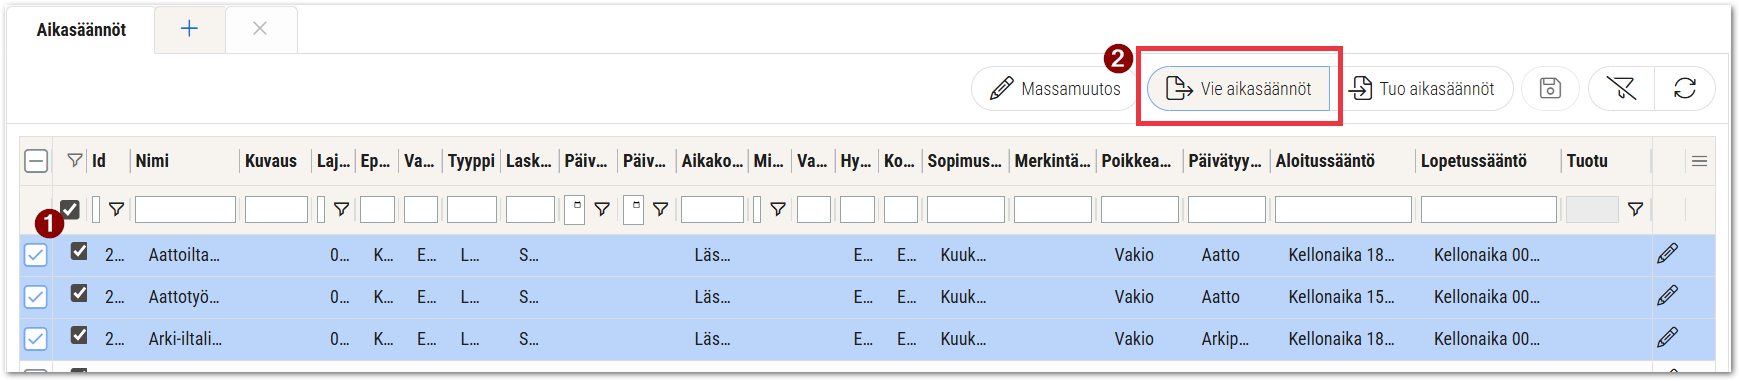
Task: Focus the Poikkea… filter input field
Action: pos(1140,209)
